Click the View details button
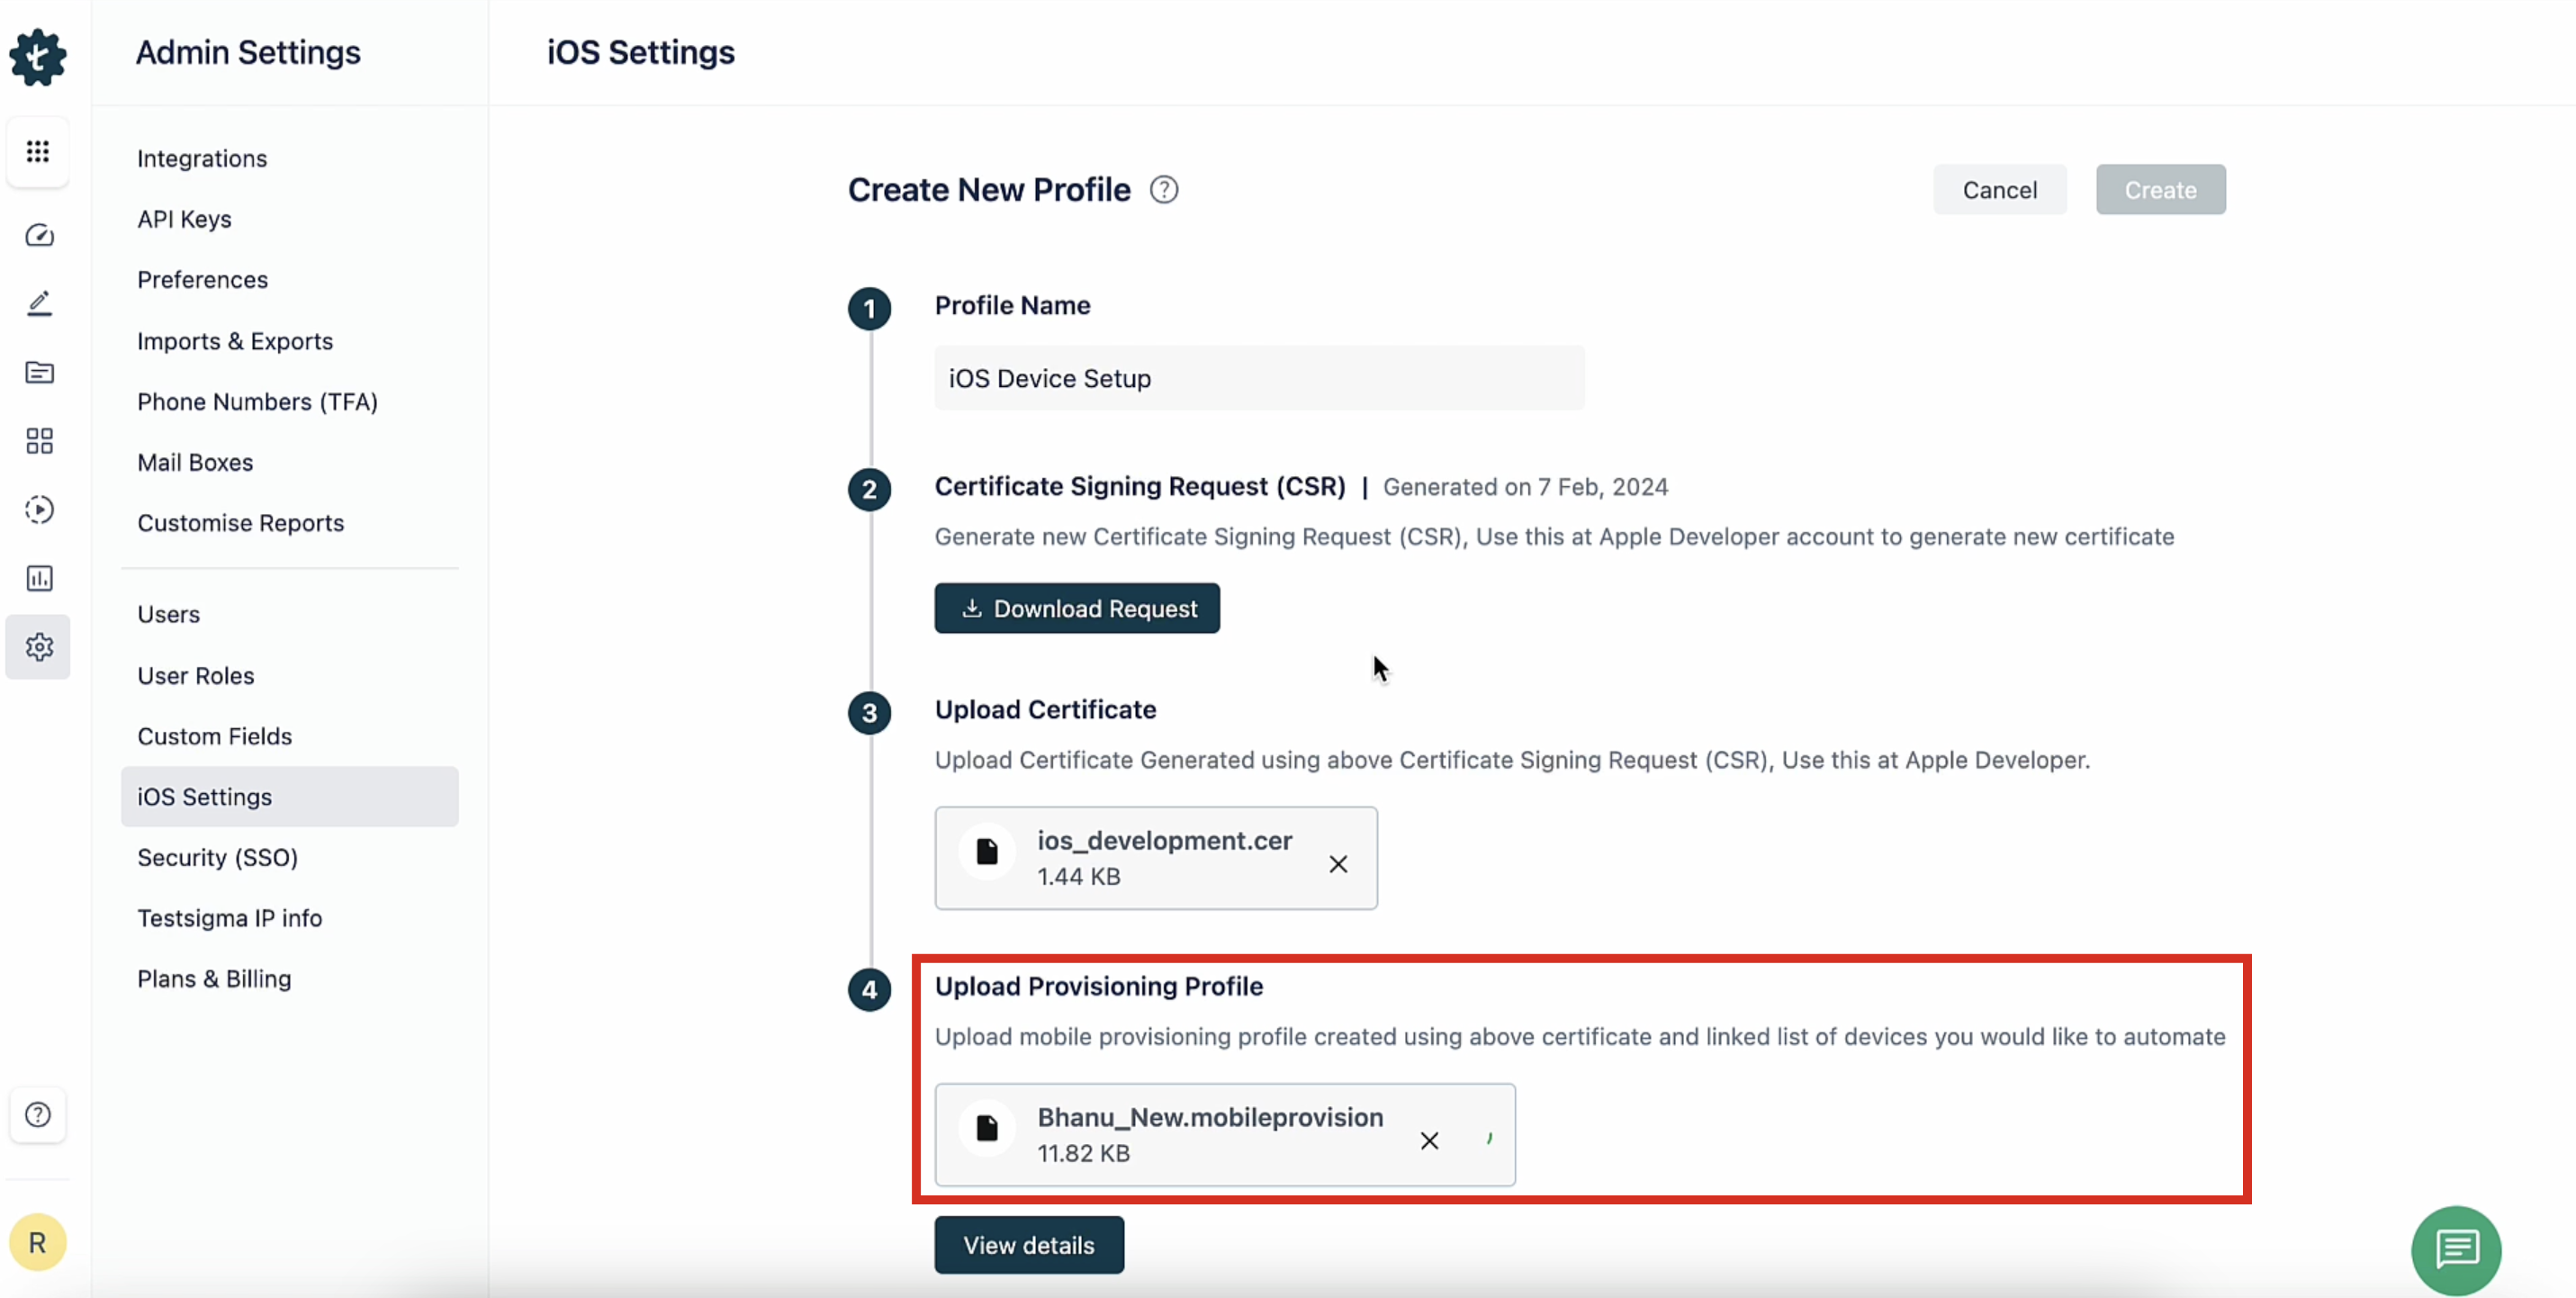Image resolution: width=2576 pixels, height=1298 pixels. [1028, 1245]
